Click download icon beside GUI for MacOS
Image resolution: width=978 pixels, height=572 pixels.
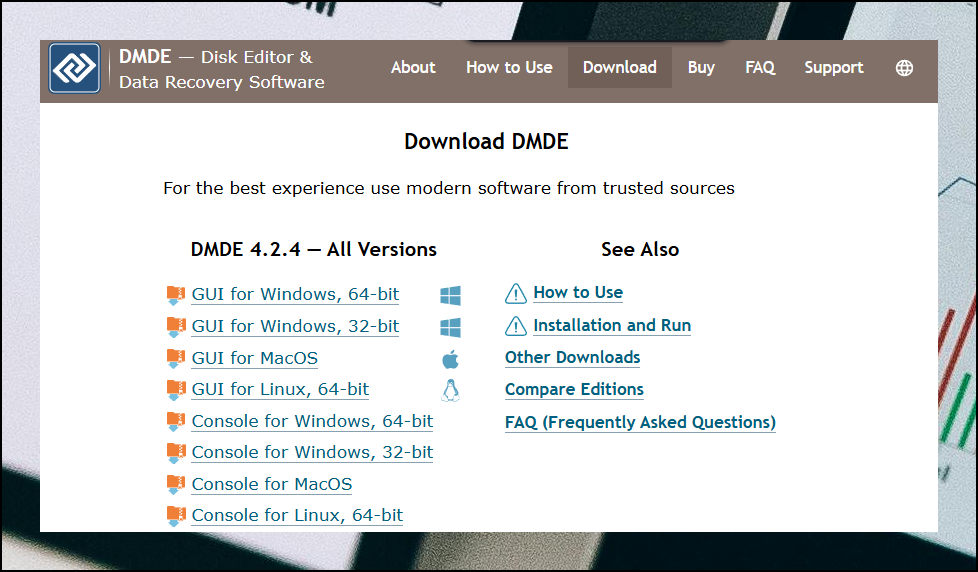[176, 358]
